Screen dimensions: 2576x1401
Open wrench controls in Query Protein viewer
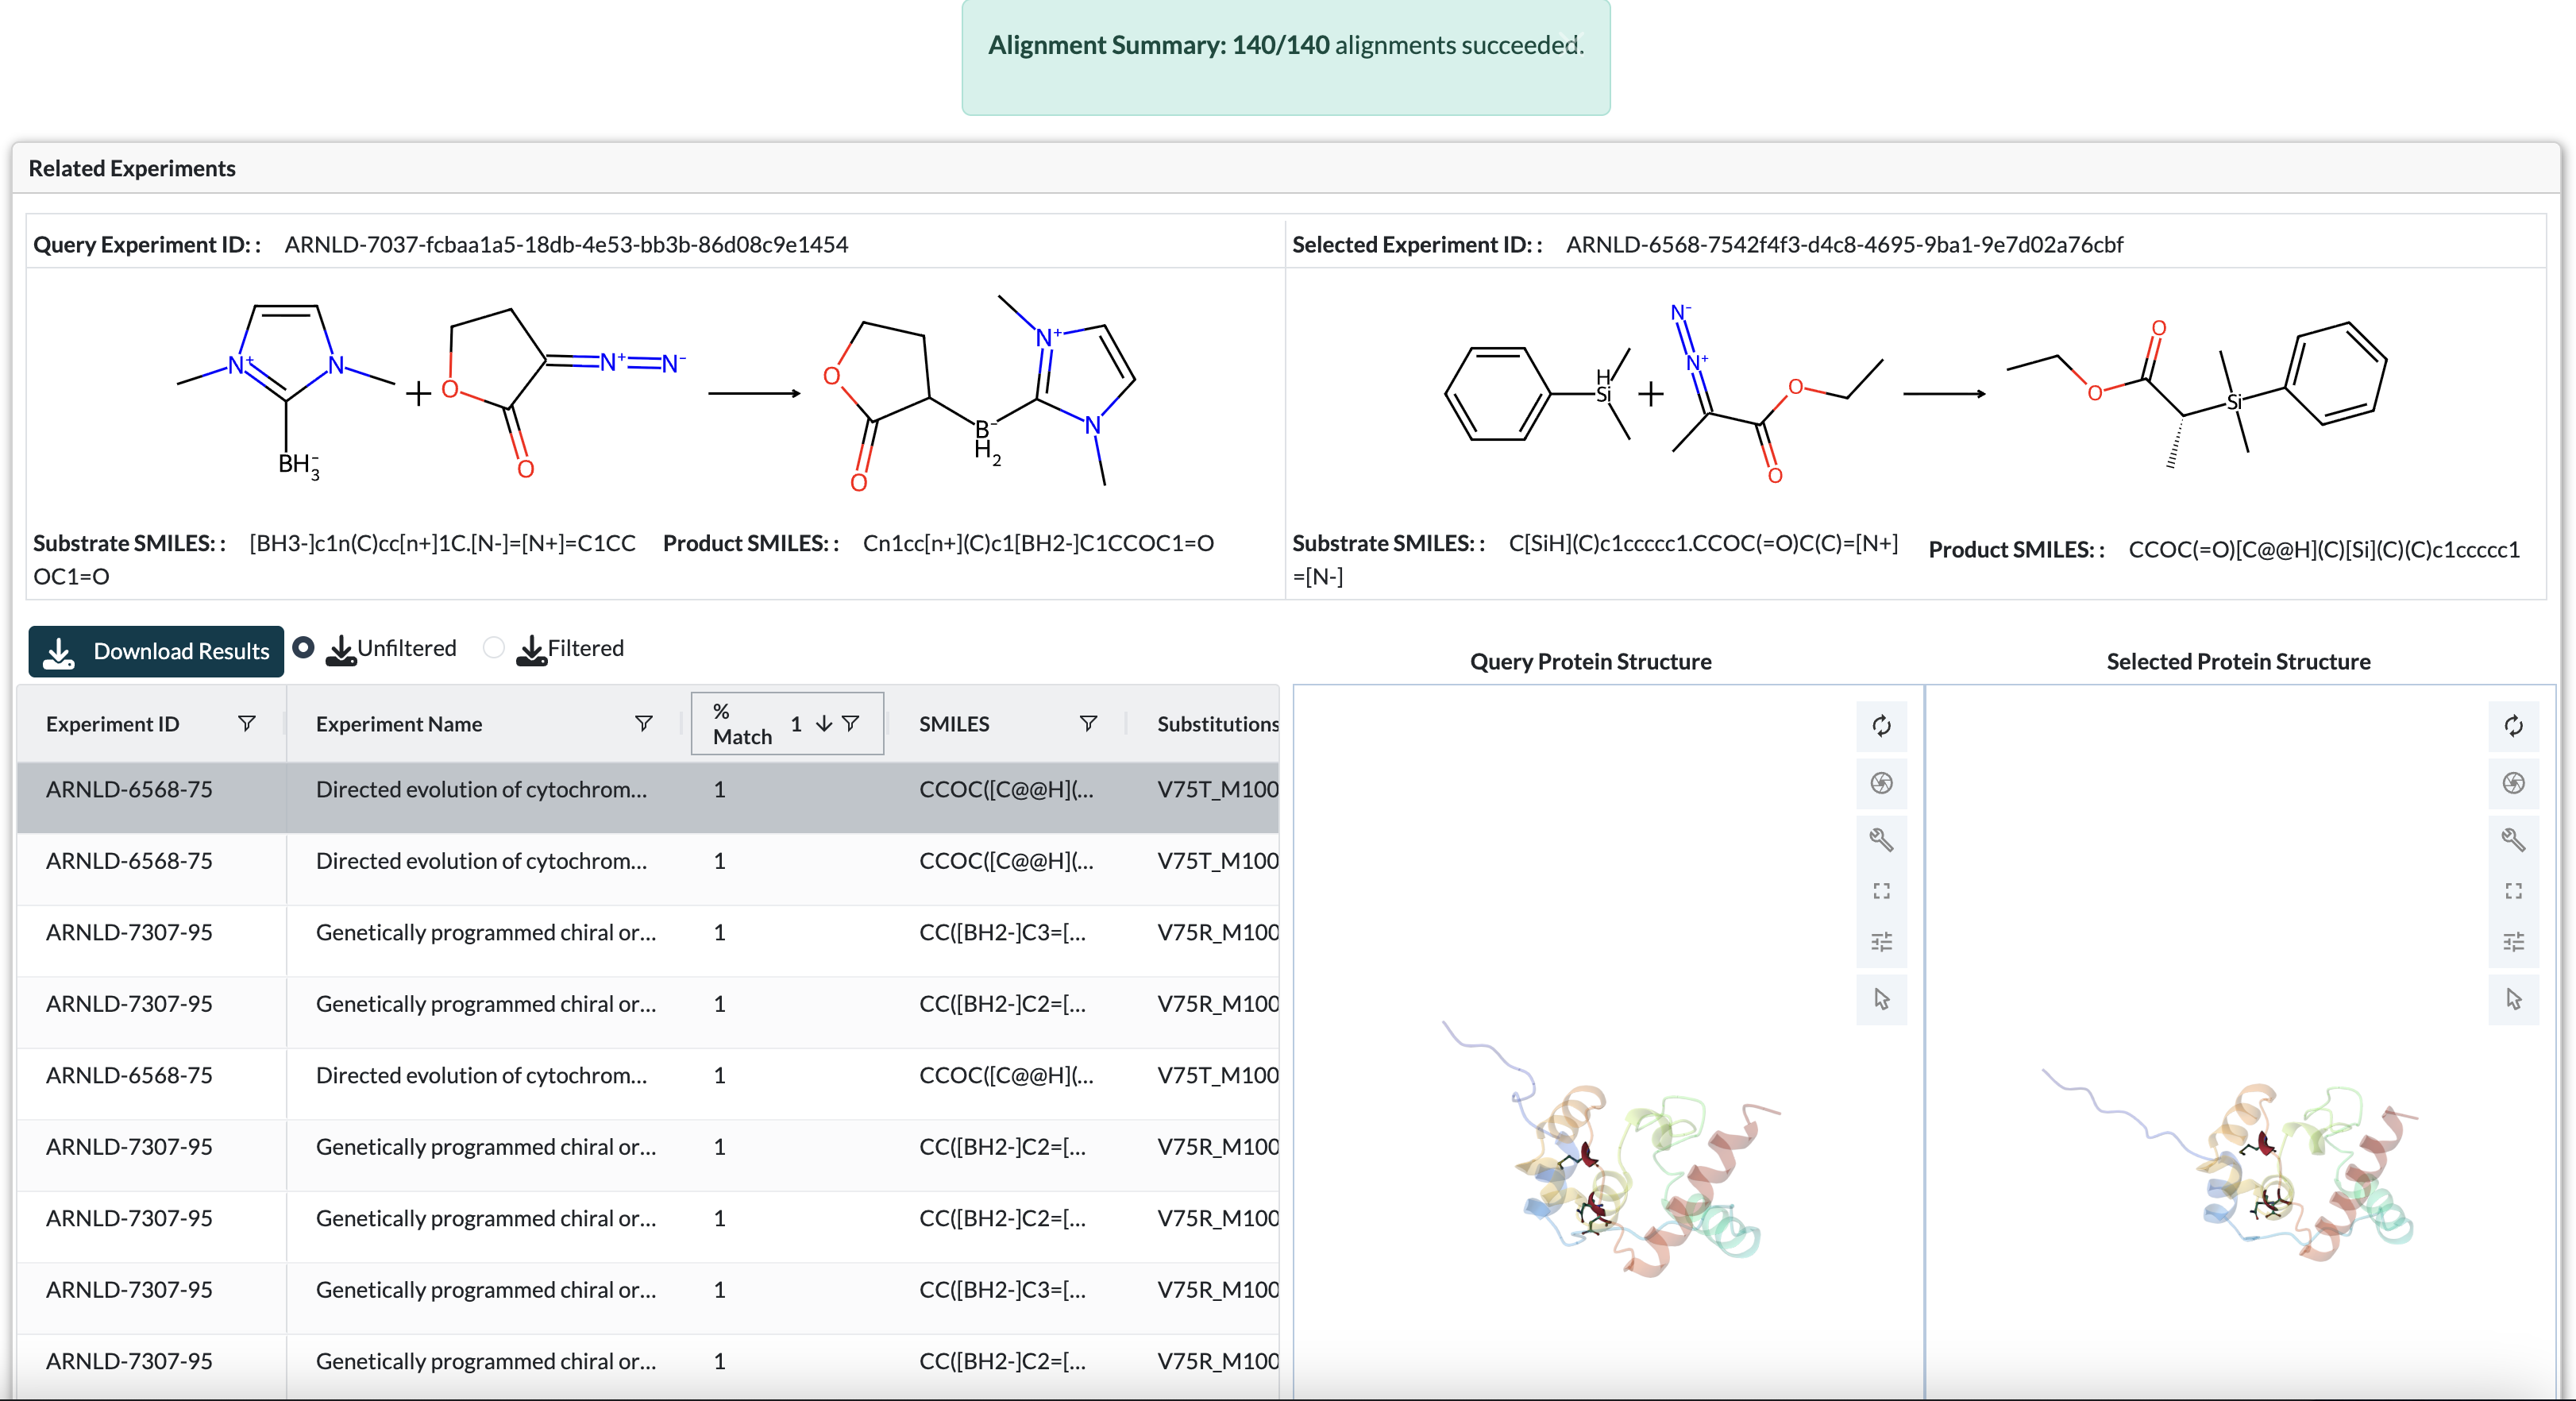point(1881,840)
